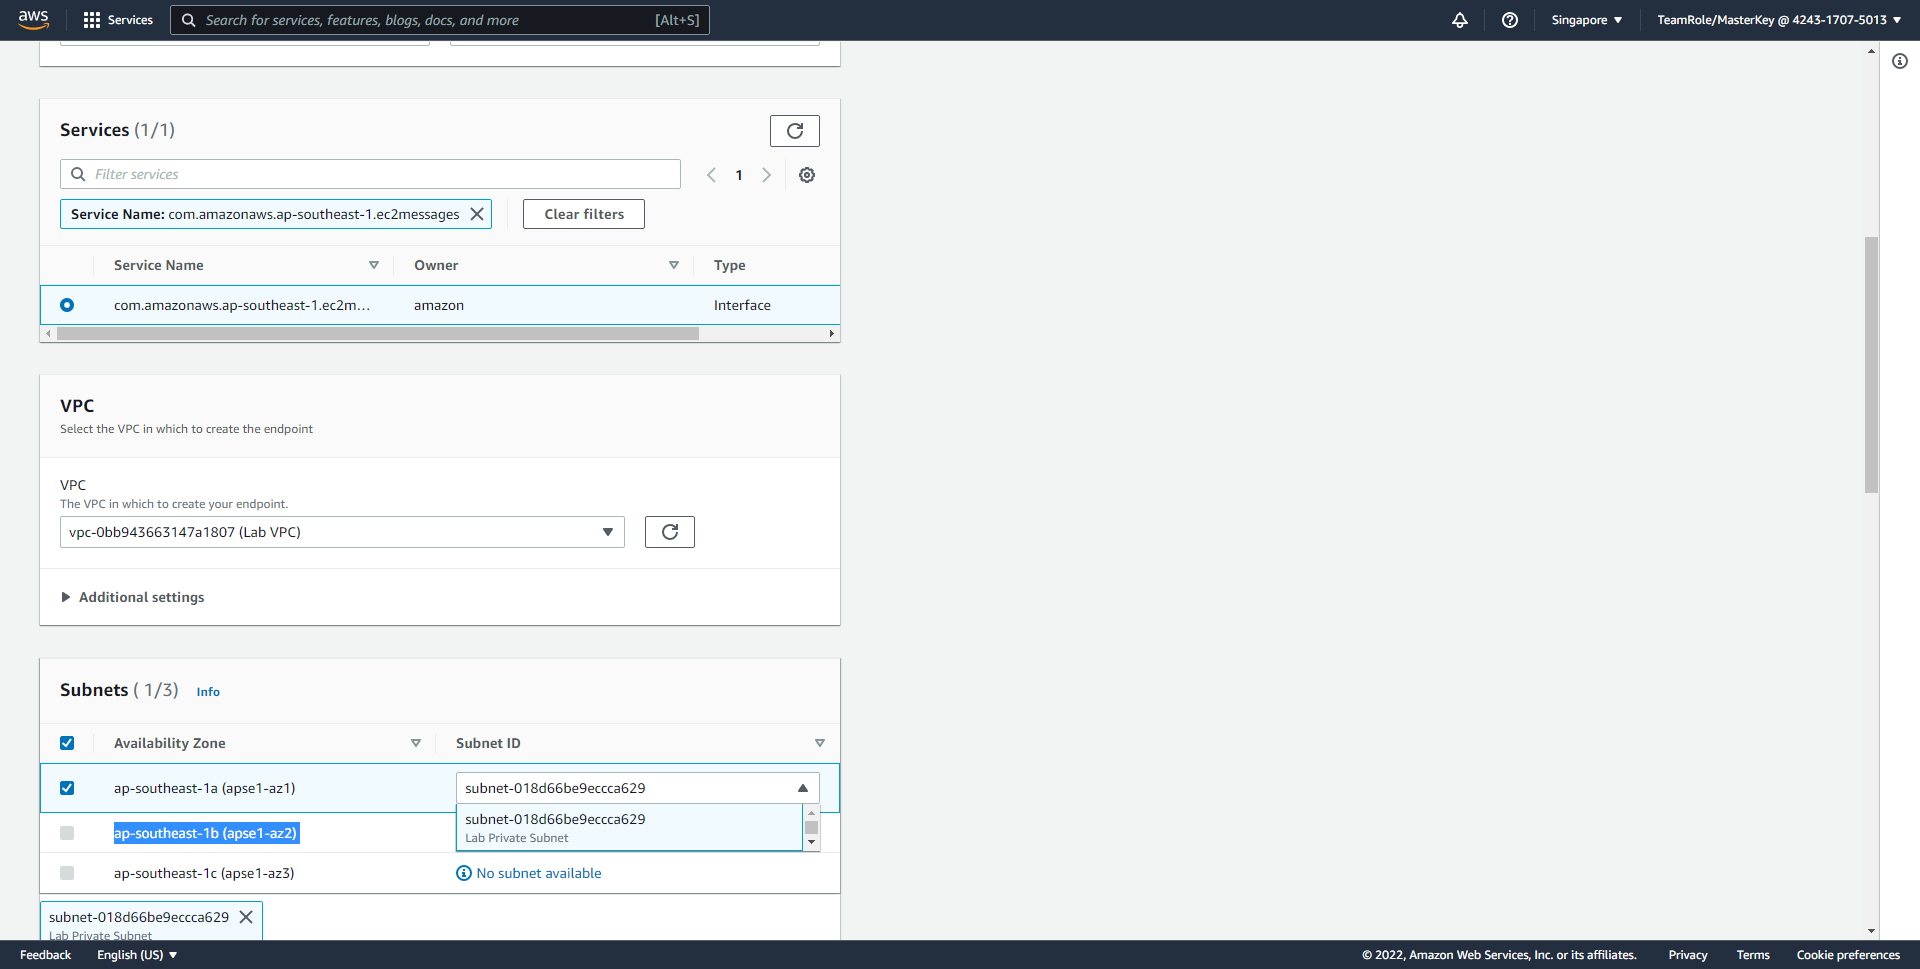
Task: Uncheck the select-all subnets checkbox
Action: (x=67, y=743)
